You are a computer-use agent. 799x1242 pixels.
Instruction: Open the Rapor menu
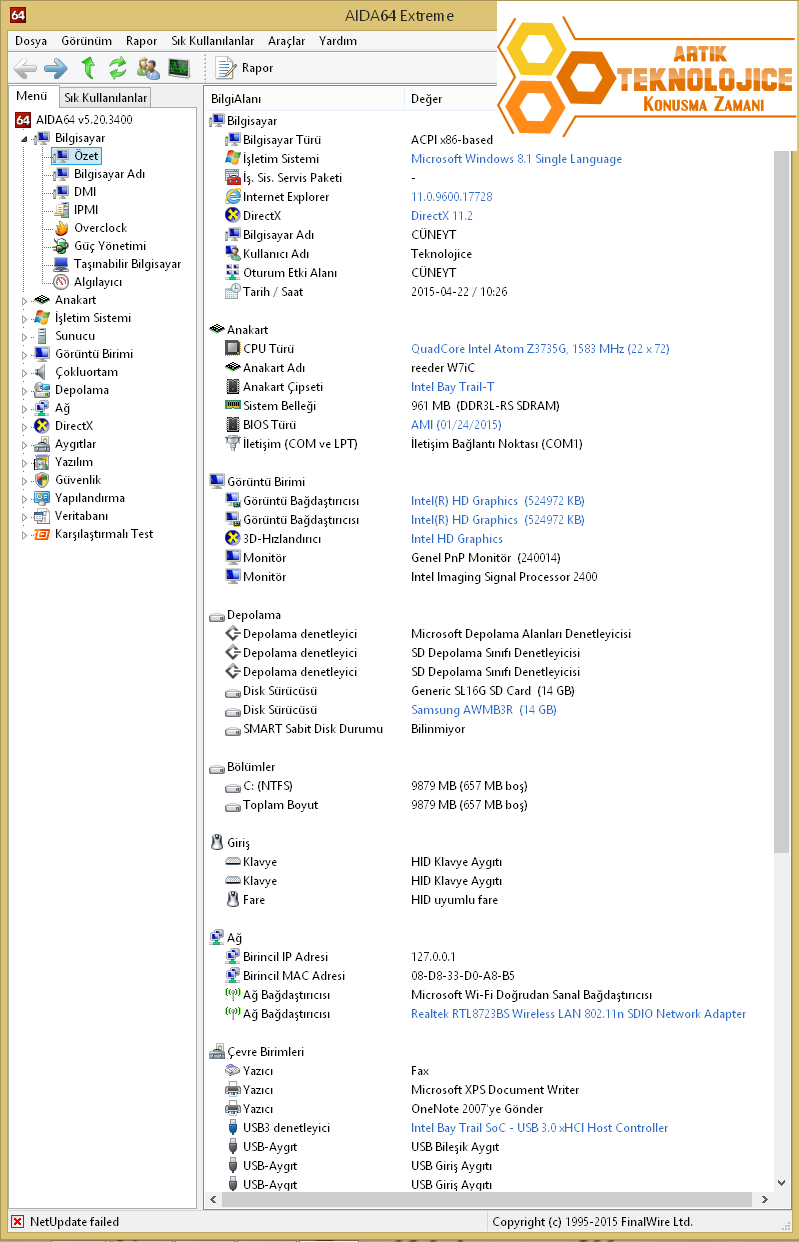[x=142, y=41]
